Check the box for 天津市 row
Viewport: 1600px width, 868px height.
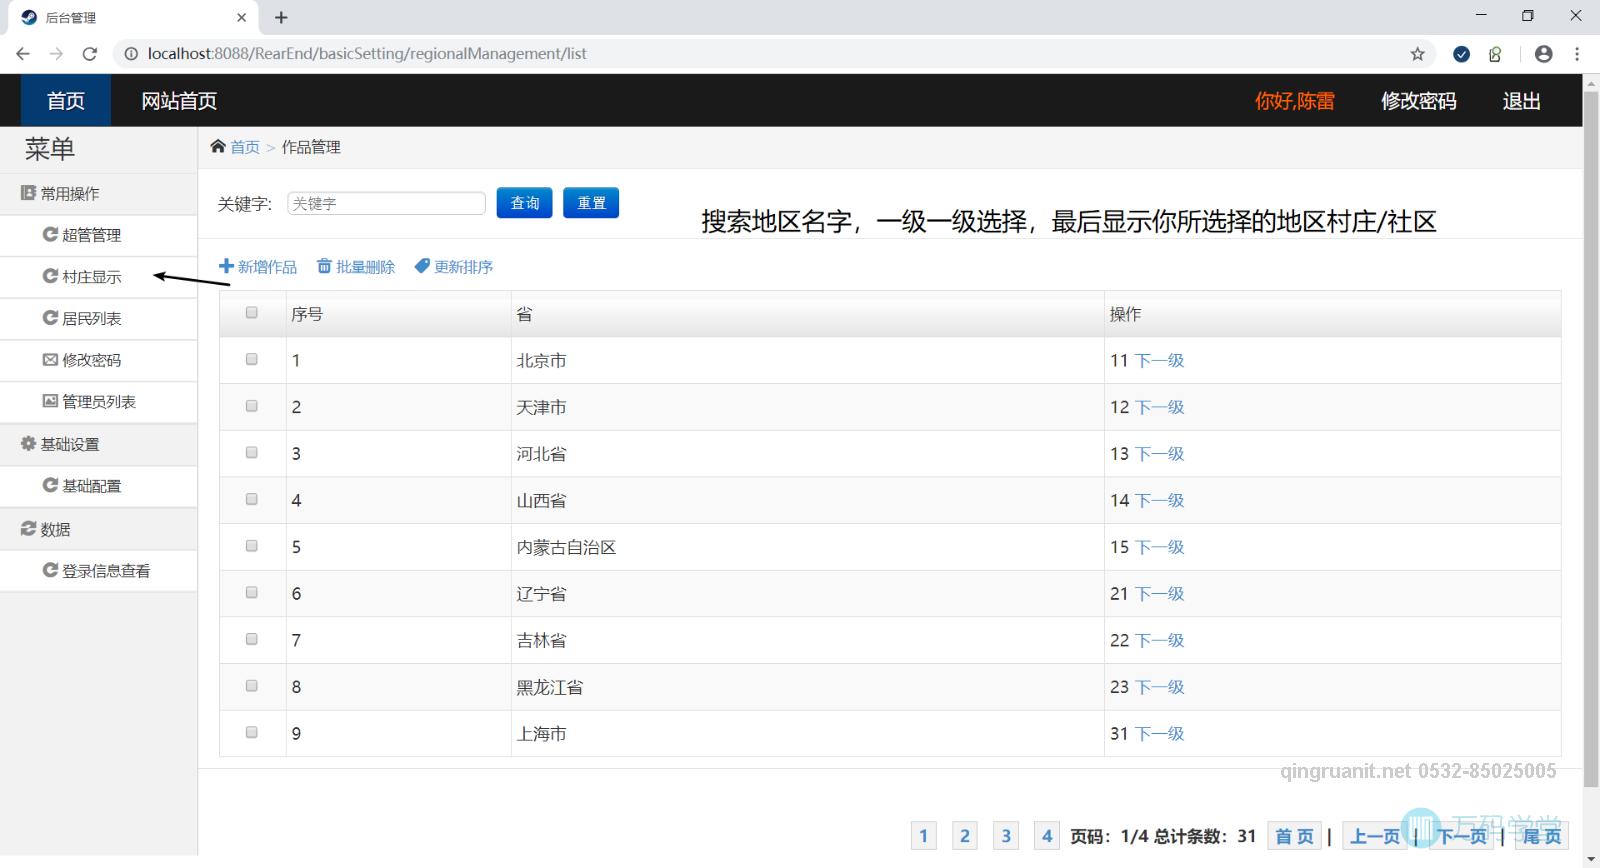(x=252, y=406)
